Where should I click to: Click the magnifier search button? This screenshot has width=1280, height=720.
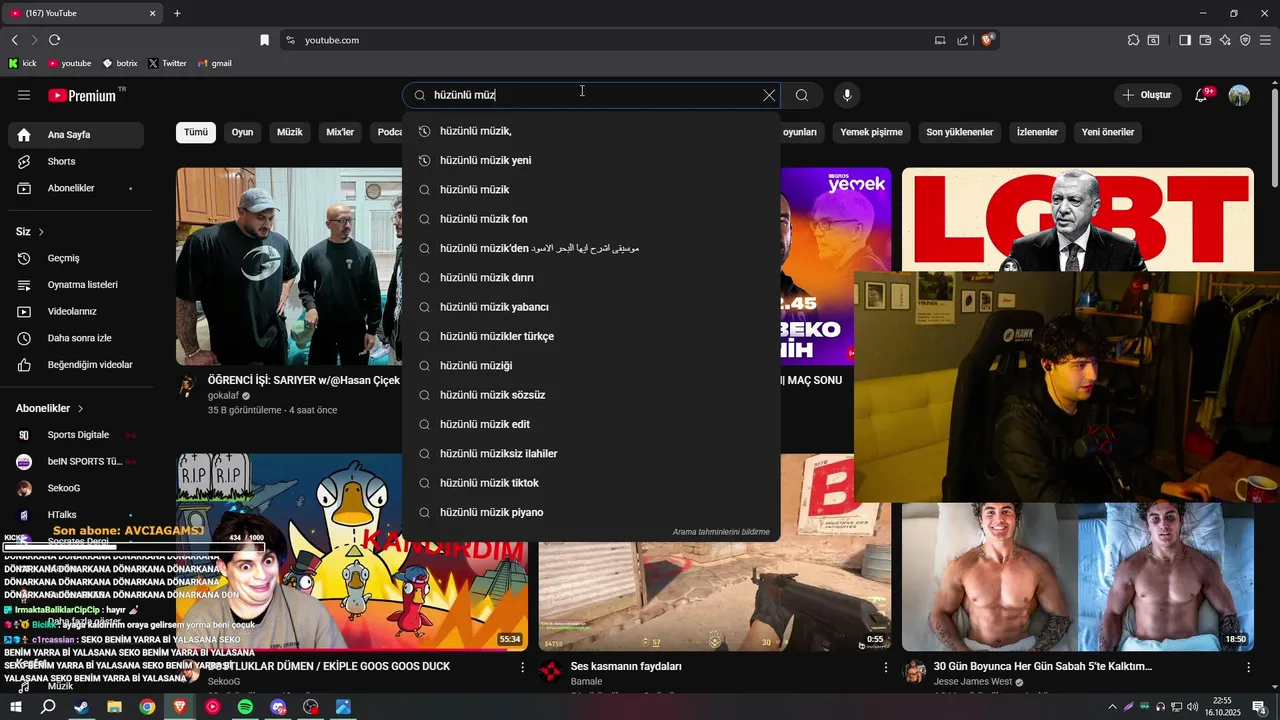coord(802,95)
